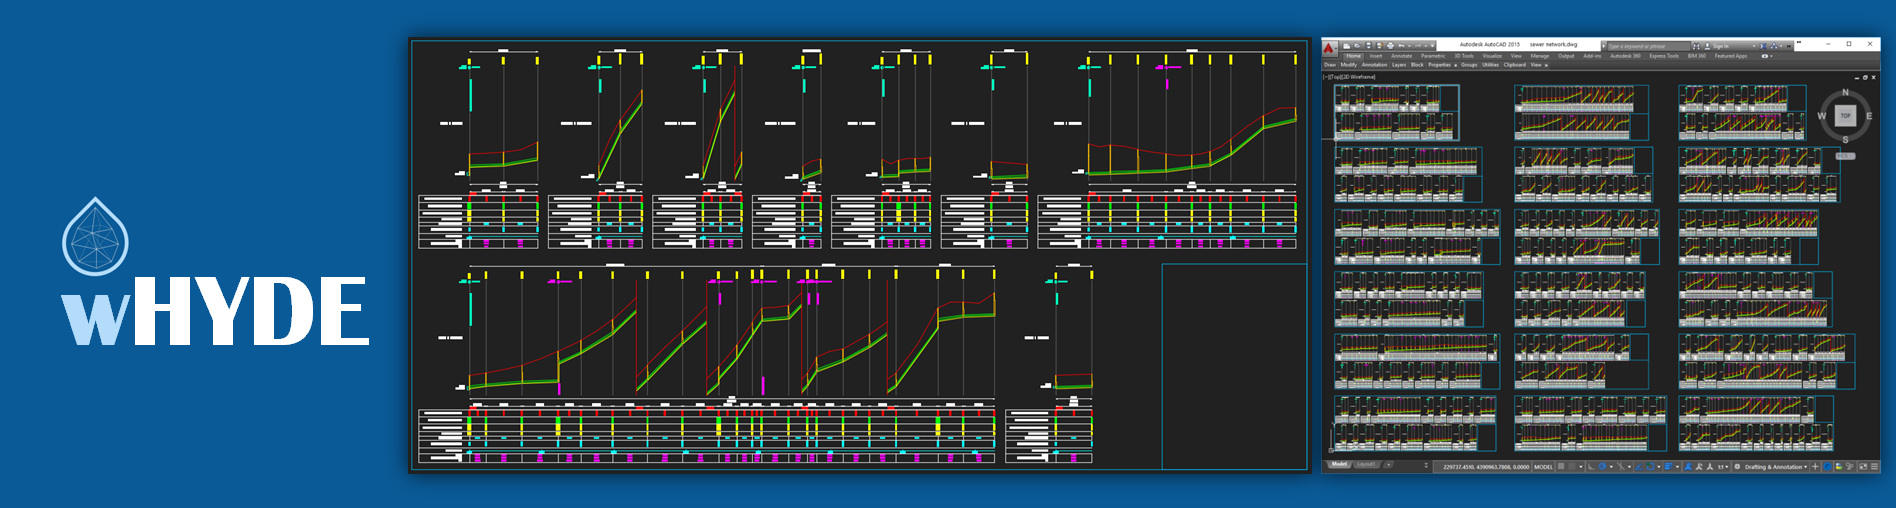The height and width of the screenshot is (508, 1896).
Task: Switch to Model tab at bottom
Action: (x=1339, y=464)
